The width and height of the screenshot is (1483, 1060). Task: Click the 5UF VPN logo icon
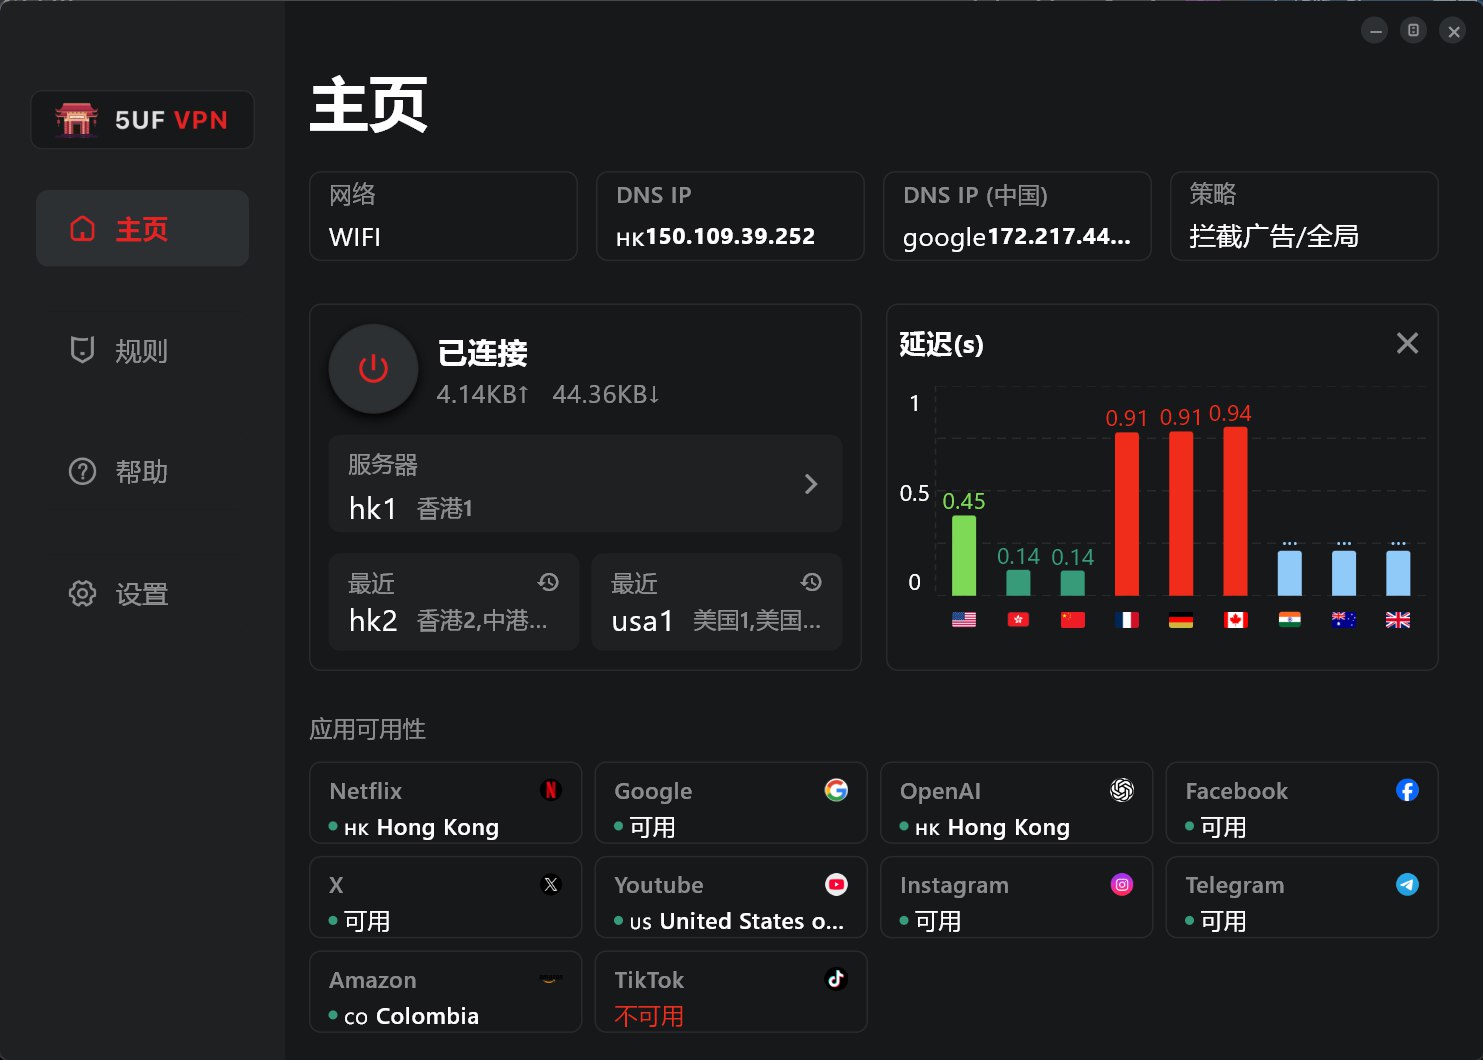click(x=77, y=120)
